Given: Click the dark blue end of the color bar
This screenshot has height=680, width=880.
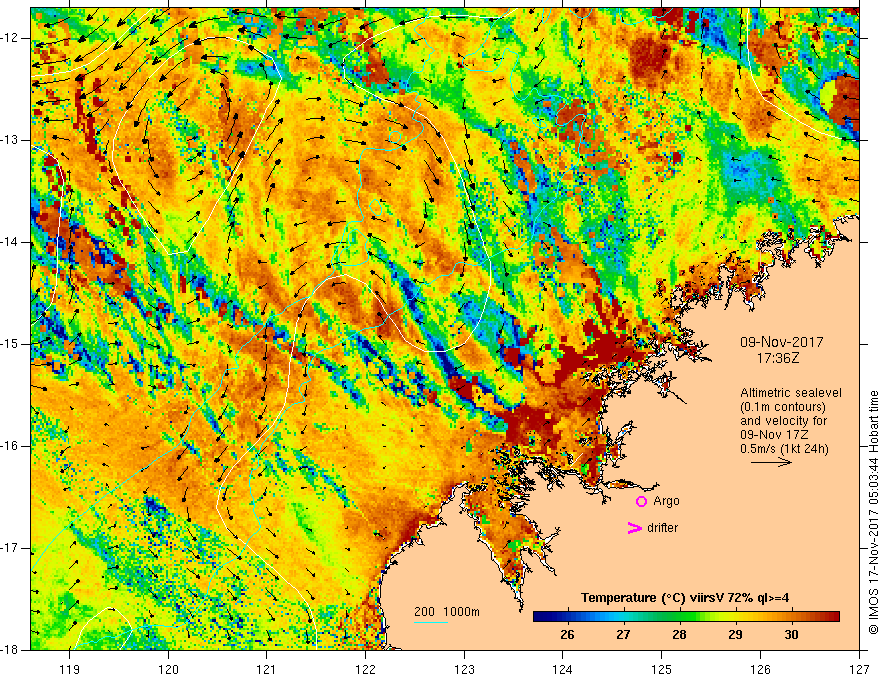Looking at the screenshot, I should [x=540, y=617].
